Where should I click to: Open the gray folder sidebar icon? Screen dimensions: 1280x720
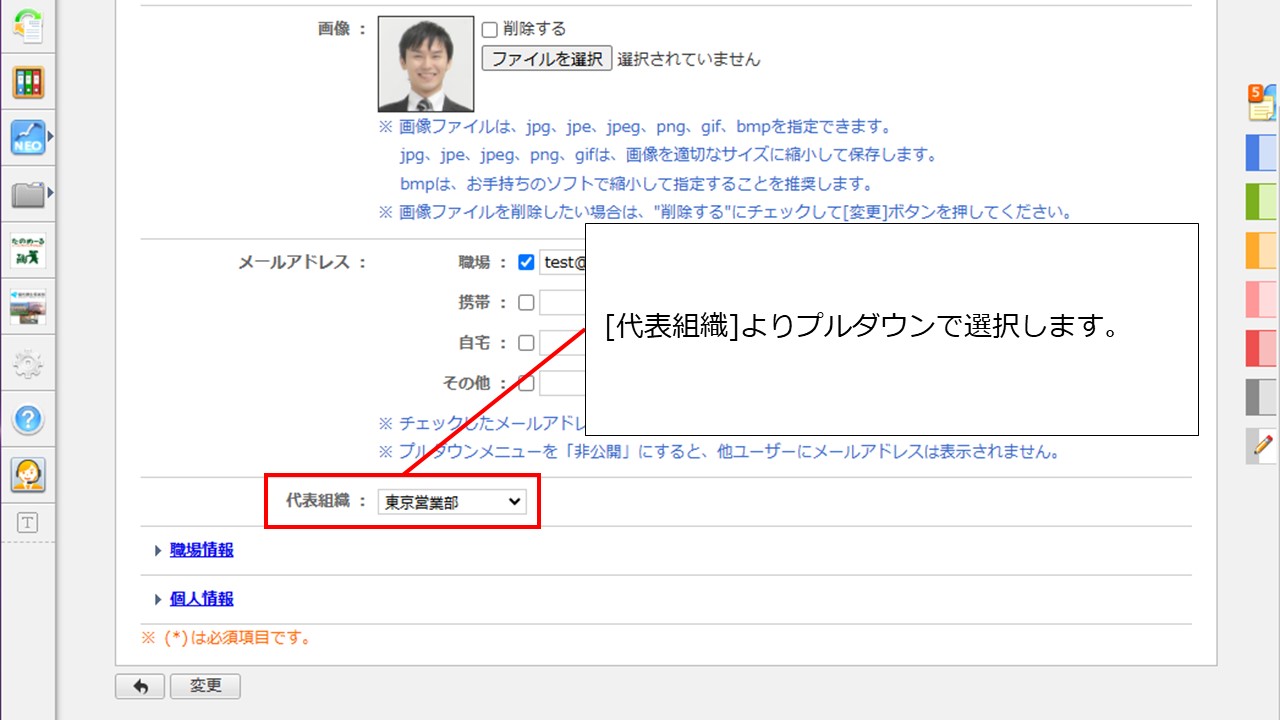[x=28, y=194]
